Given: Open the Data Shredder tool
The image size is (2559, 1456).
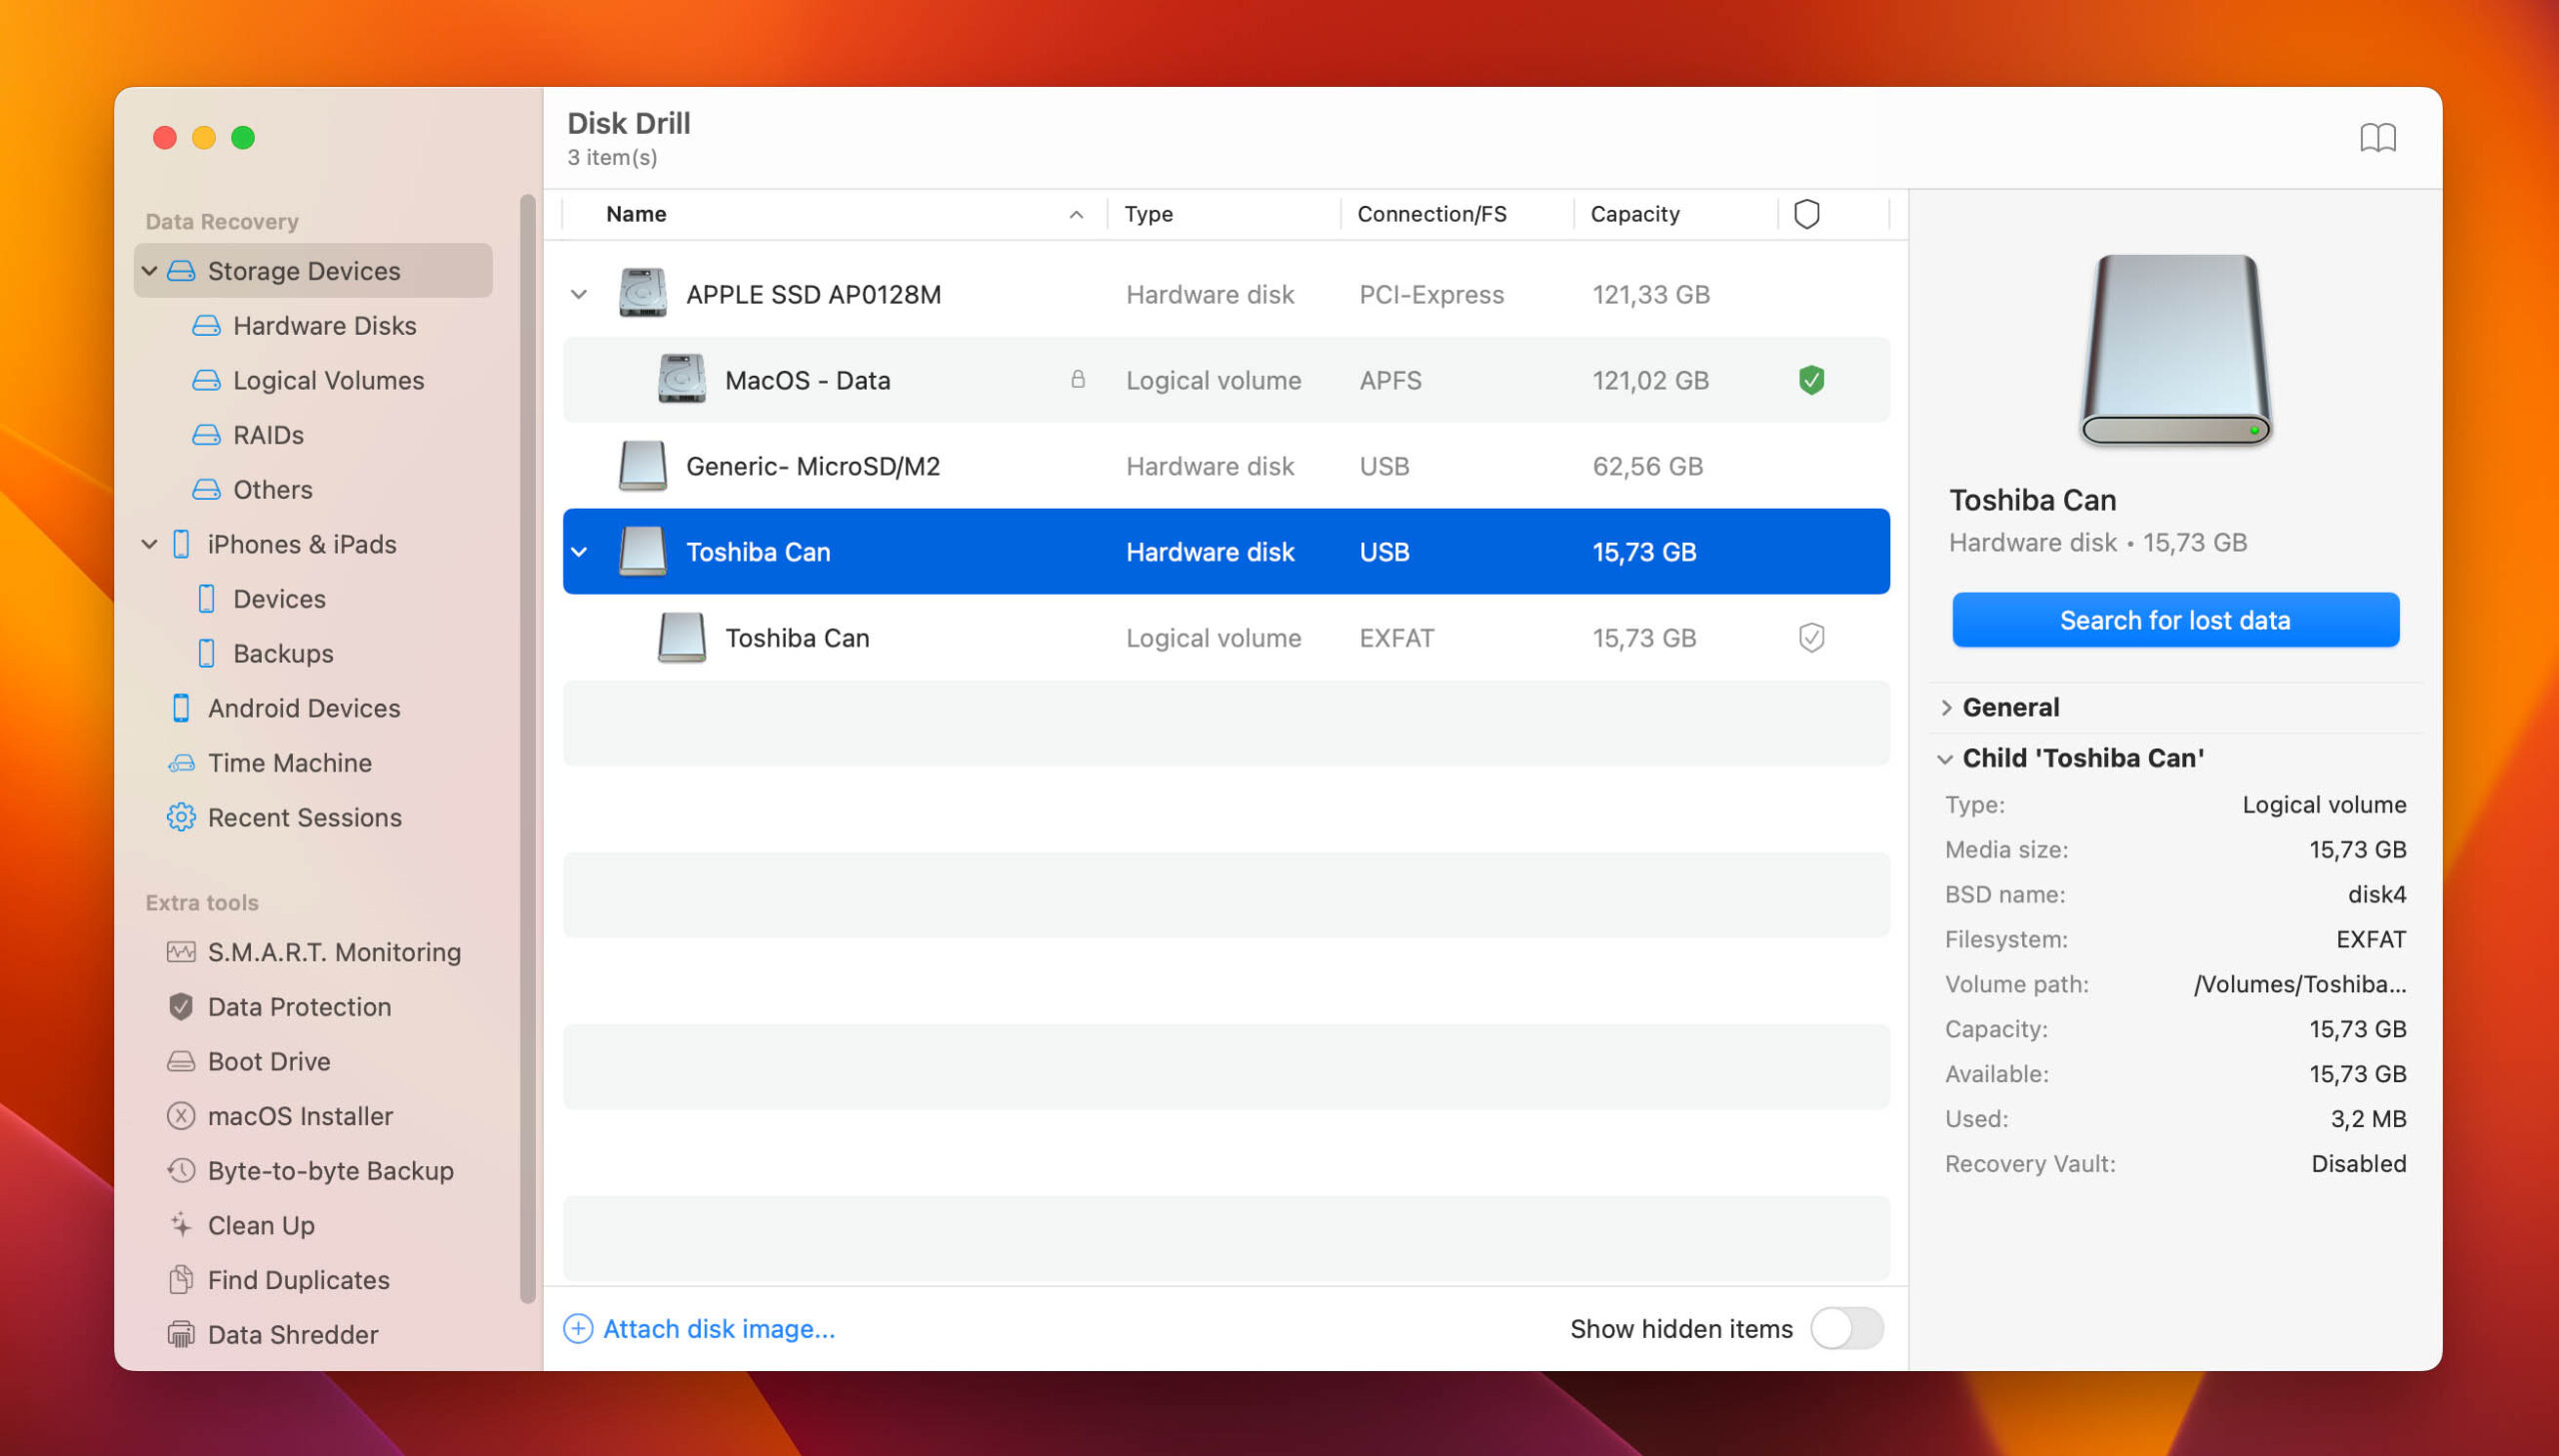Looking at the screenshot, I should click(x=292, y=1335).
